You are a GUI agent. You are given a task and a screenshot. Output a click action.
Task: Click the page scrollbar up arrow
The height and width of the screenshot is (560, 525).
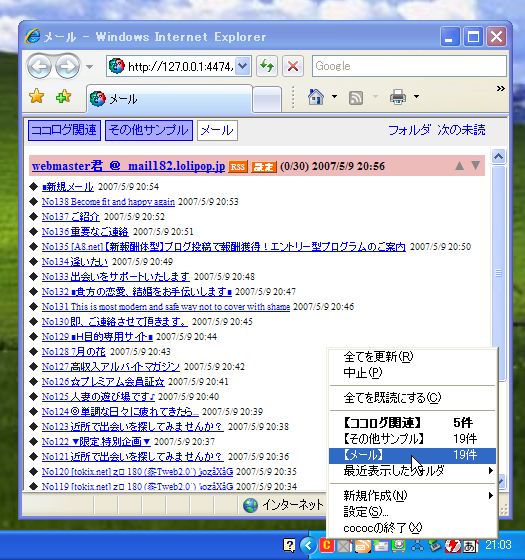coord(499,156)
